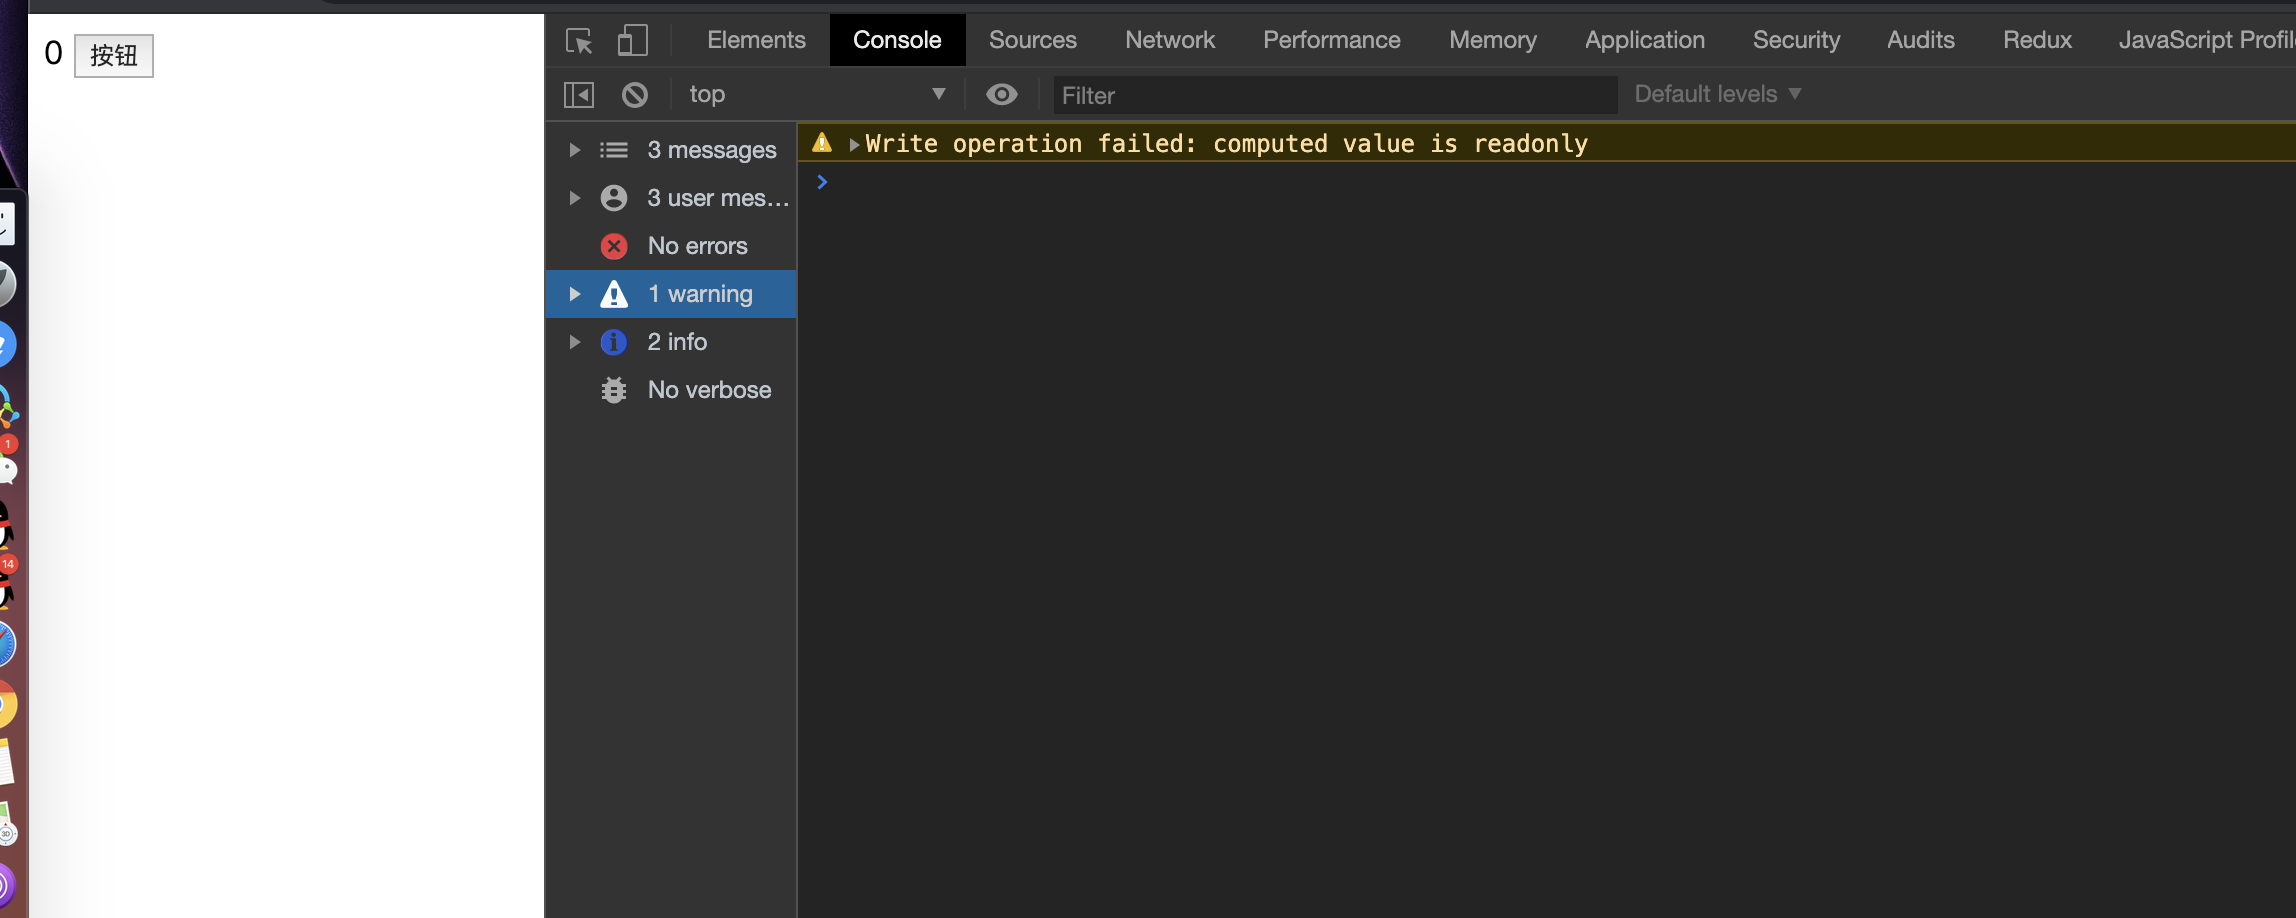This screenshot has width=2296, height=918.
Task: Click the user messages avatar icon
Action: click(x=614, y=198)
